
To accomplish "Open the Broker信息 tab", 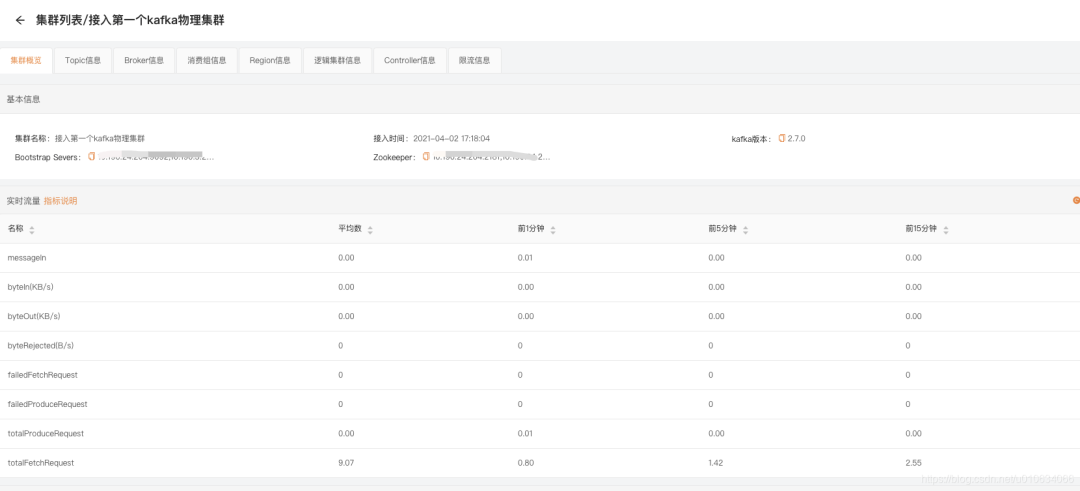I will 144,61.
